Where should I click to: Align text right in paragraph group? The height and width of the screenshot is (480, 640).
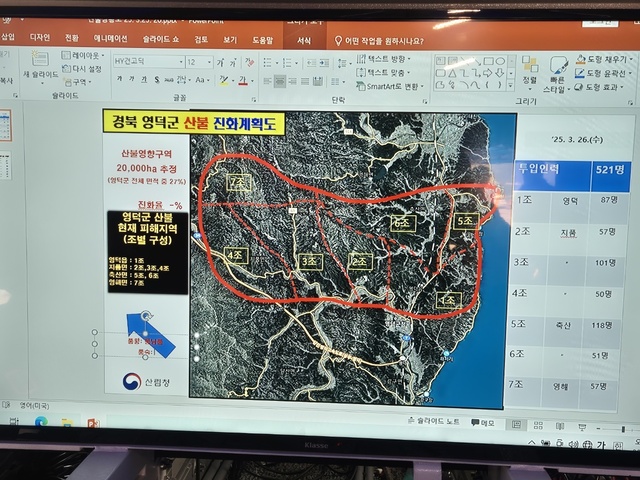click(292, 81)
